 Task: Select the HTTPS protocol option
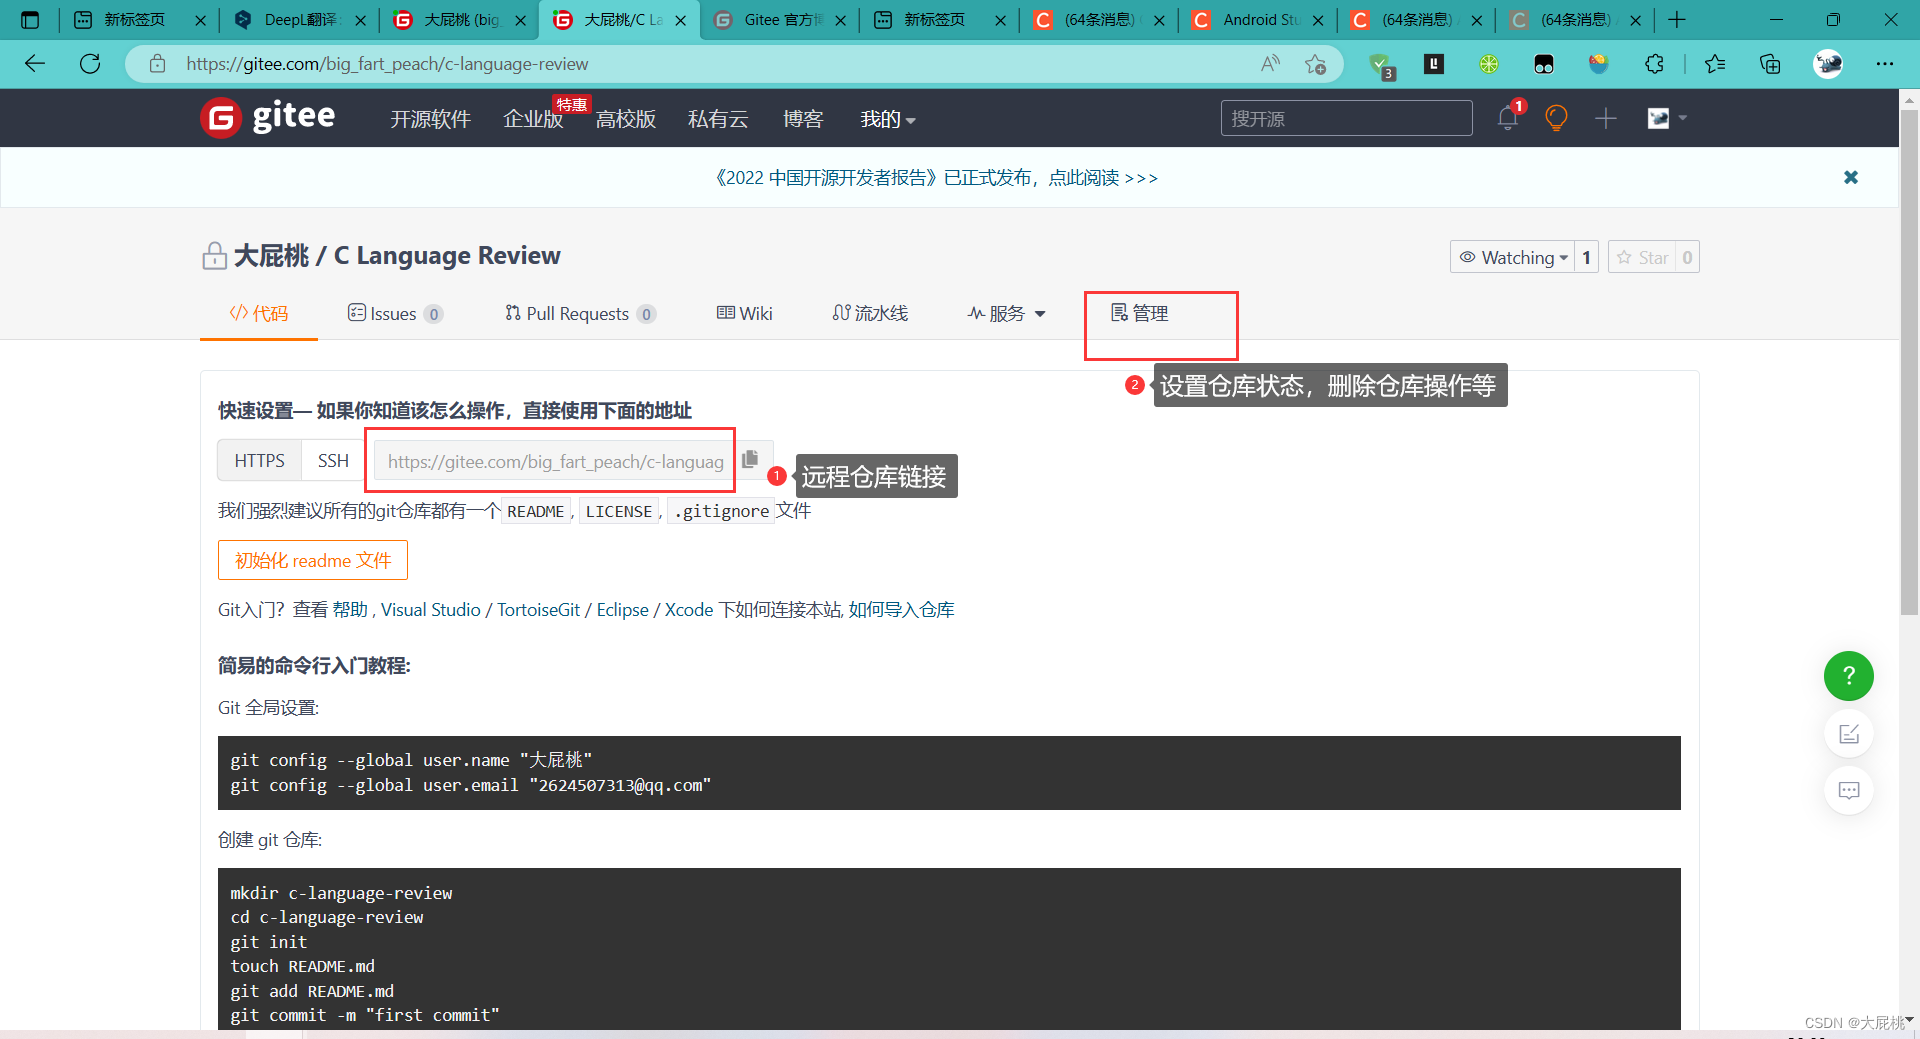pyautogui.click(x=259, y=460)
